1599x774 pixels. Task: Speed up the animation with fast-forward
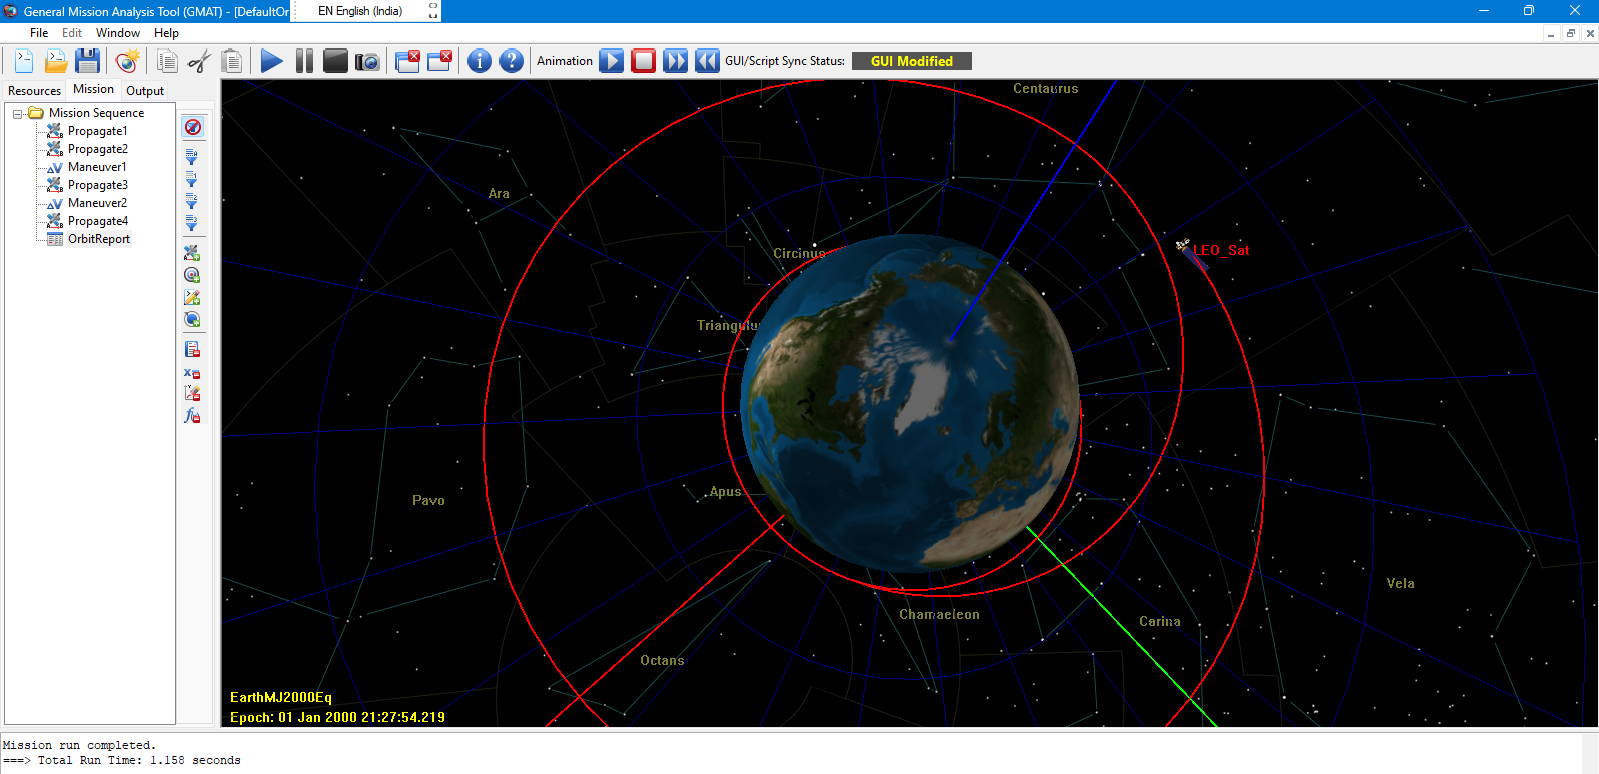pyautogui.click(x=676, y=61)
